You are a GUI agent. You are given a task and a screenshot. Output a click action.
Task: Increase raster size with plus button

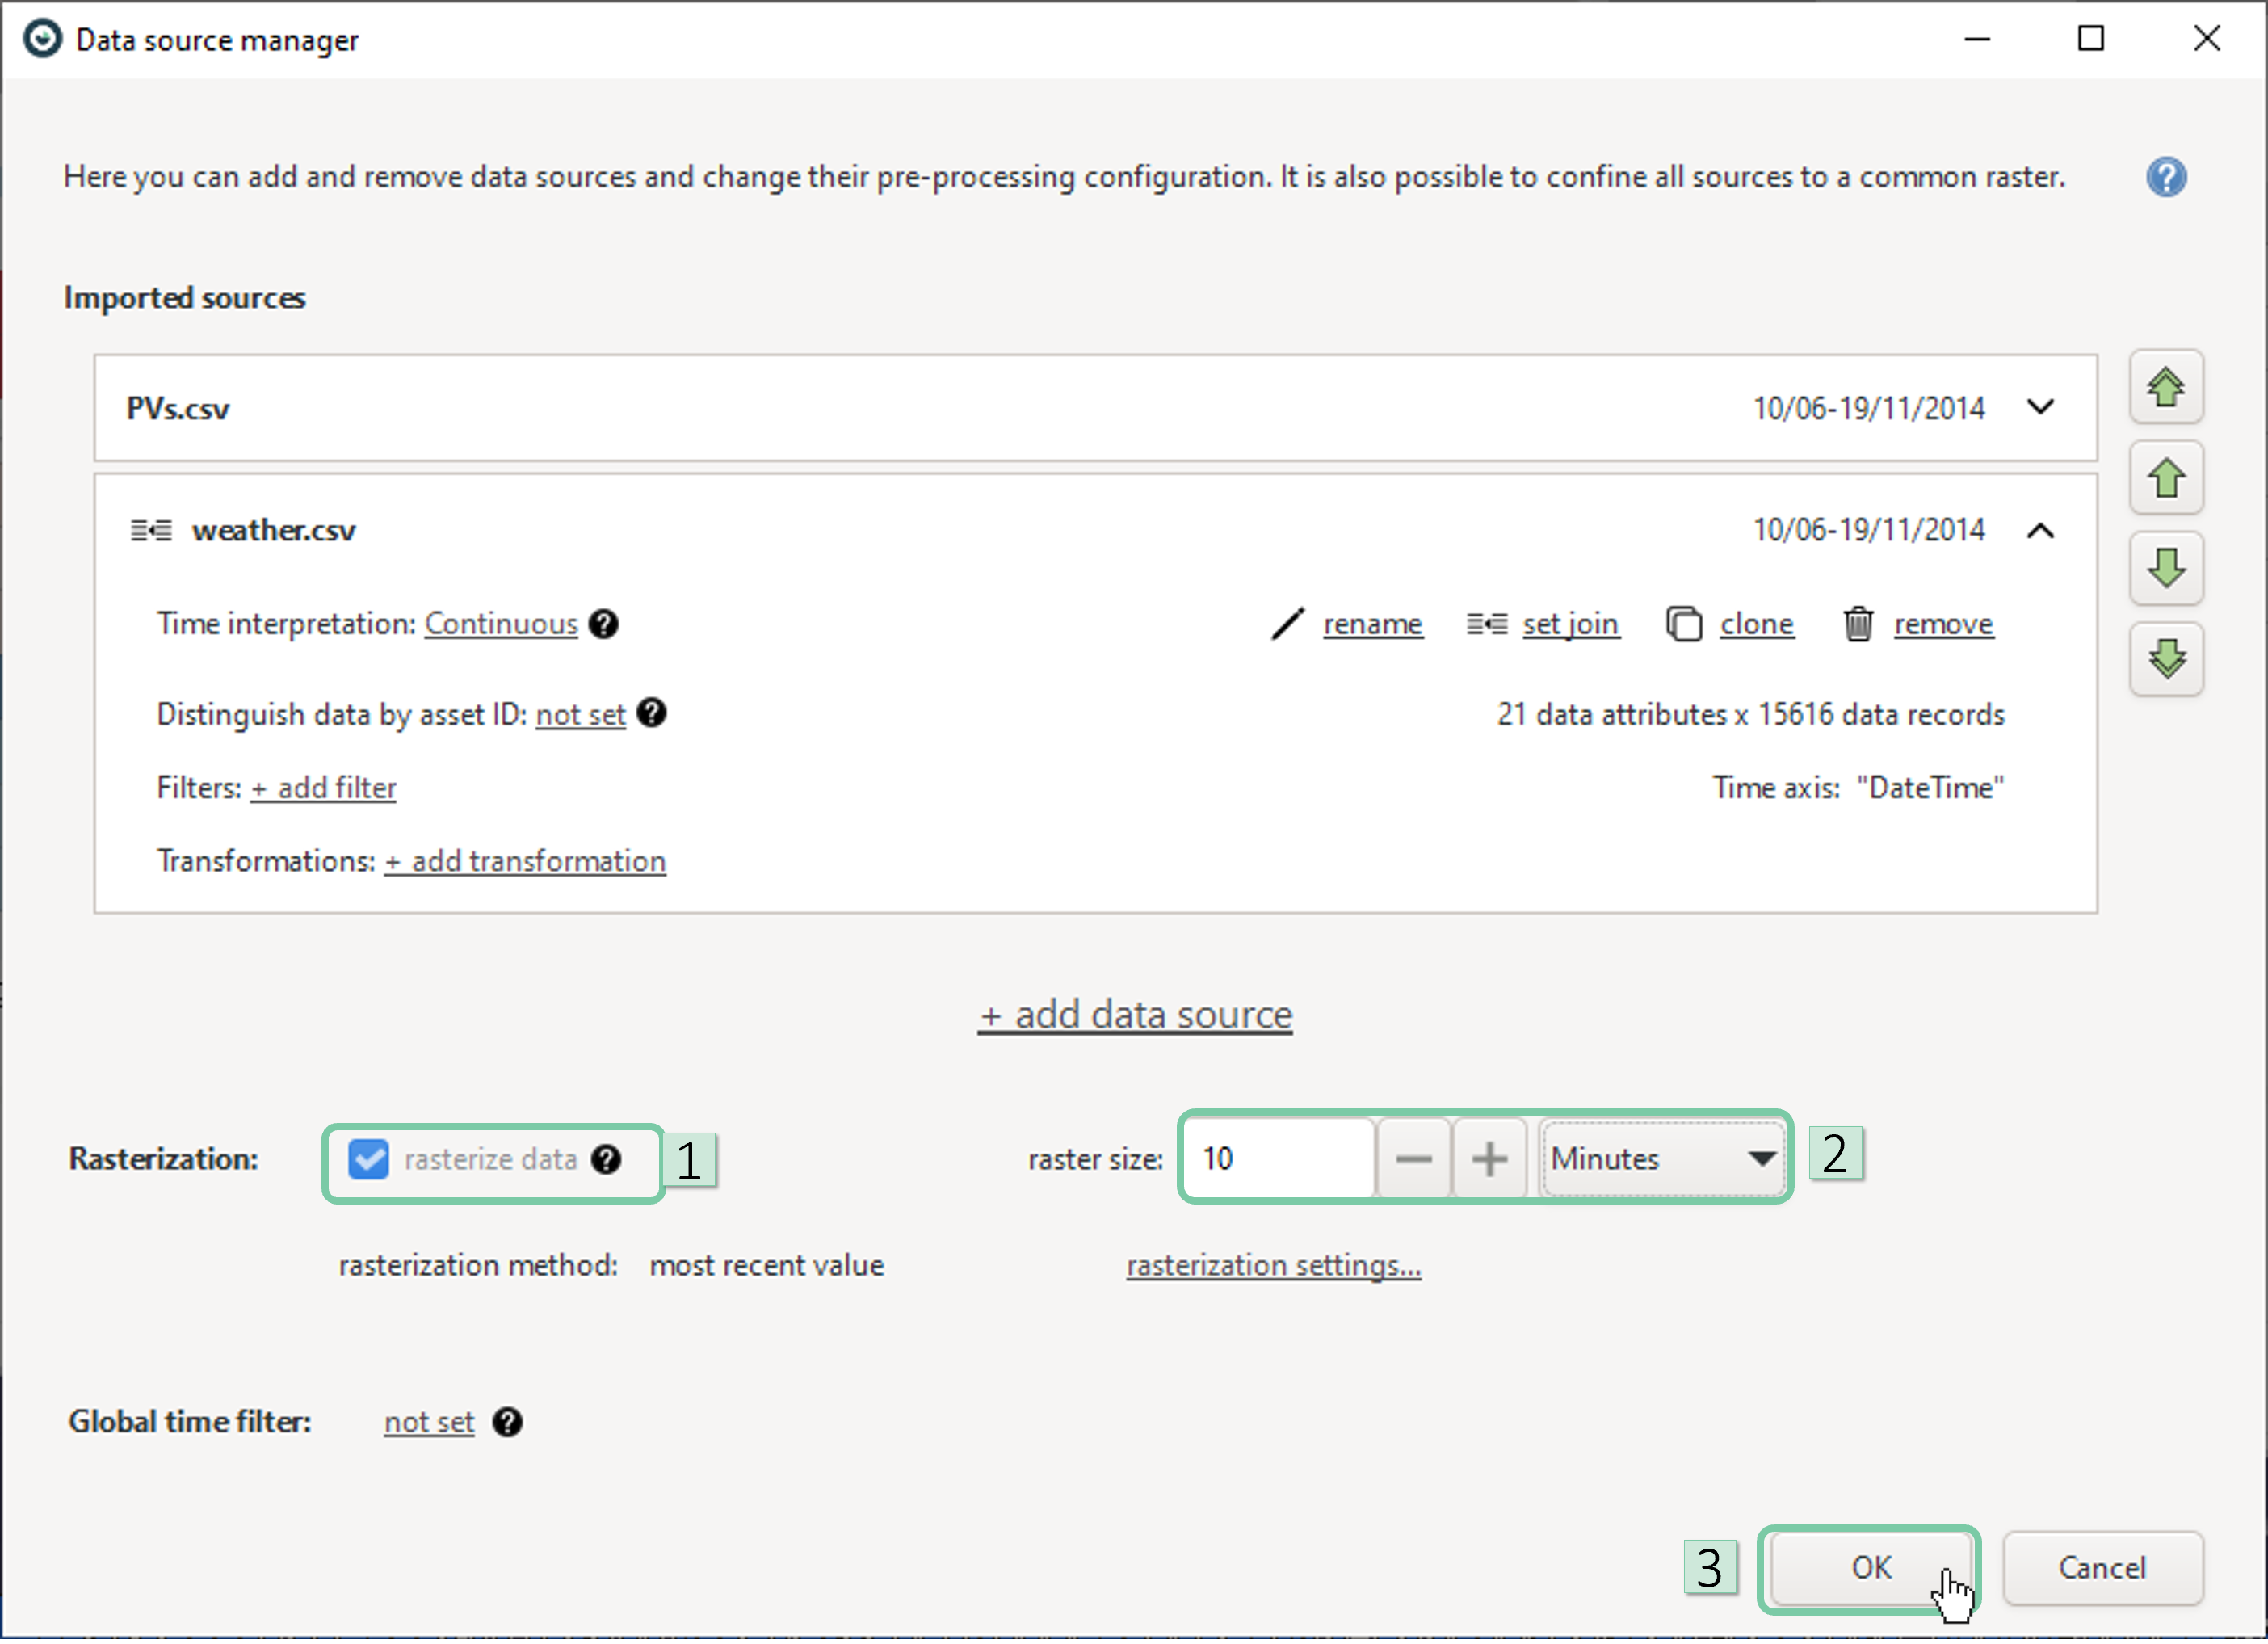[x=1489, y=1160]
